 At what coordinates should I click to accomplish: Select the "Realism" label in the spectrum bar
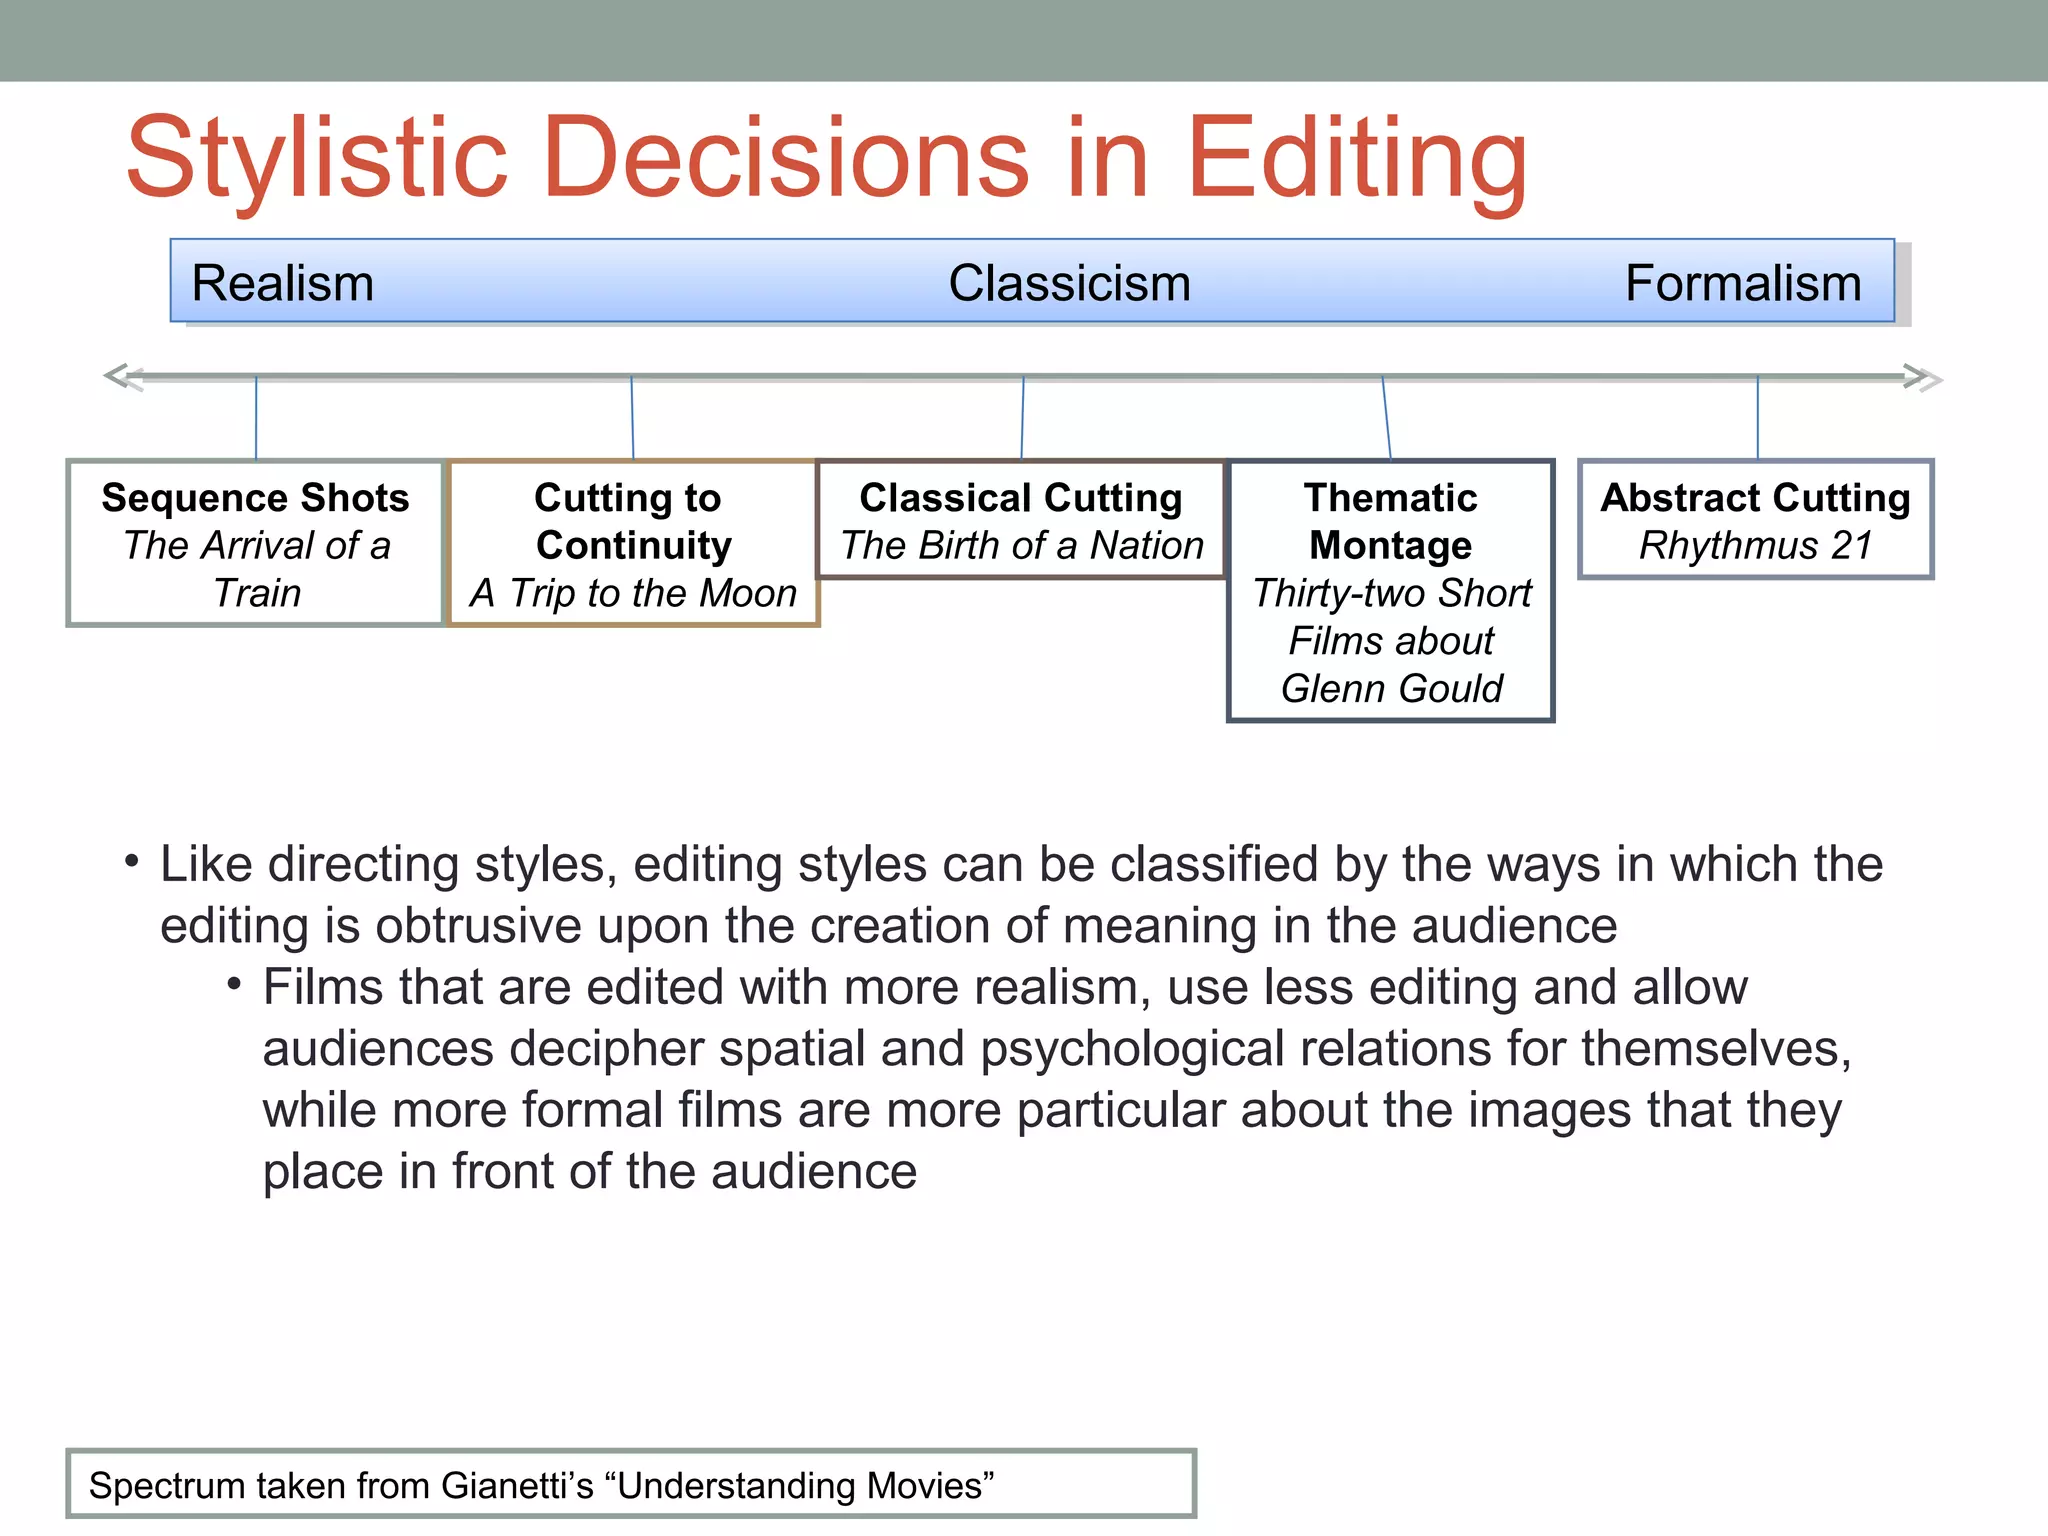(283, 283)
